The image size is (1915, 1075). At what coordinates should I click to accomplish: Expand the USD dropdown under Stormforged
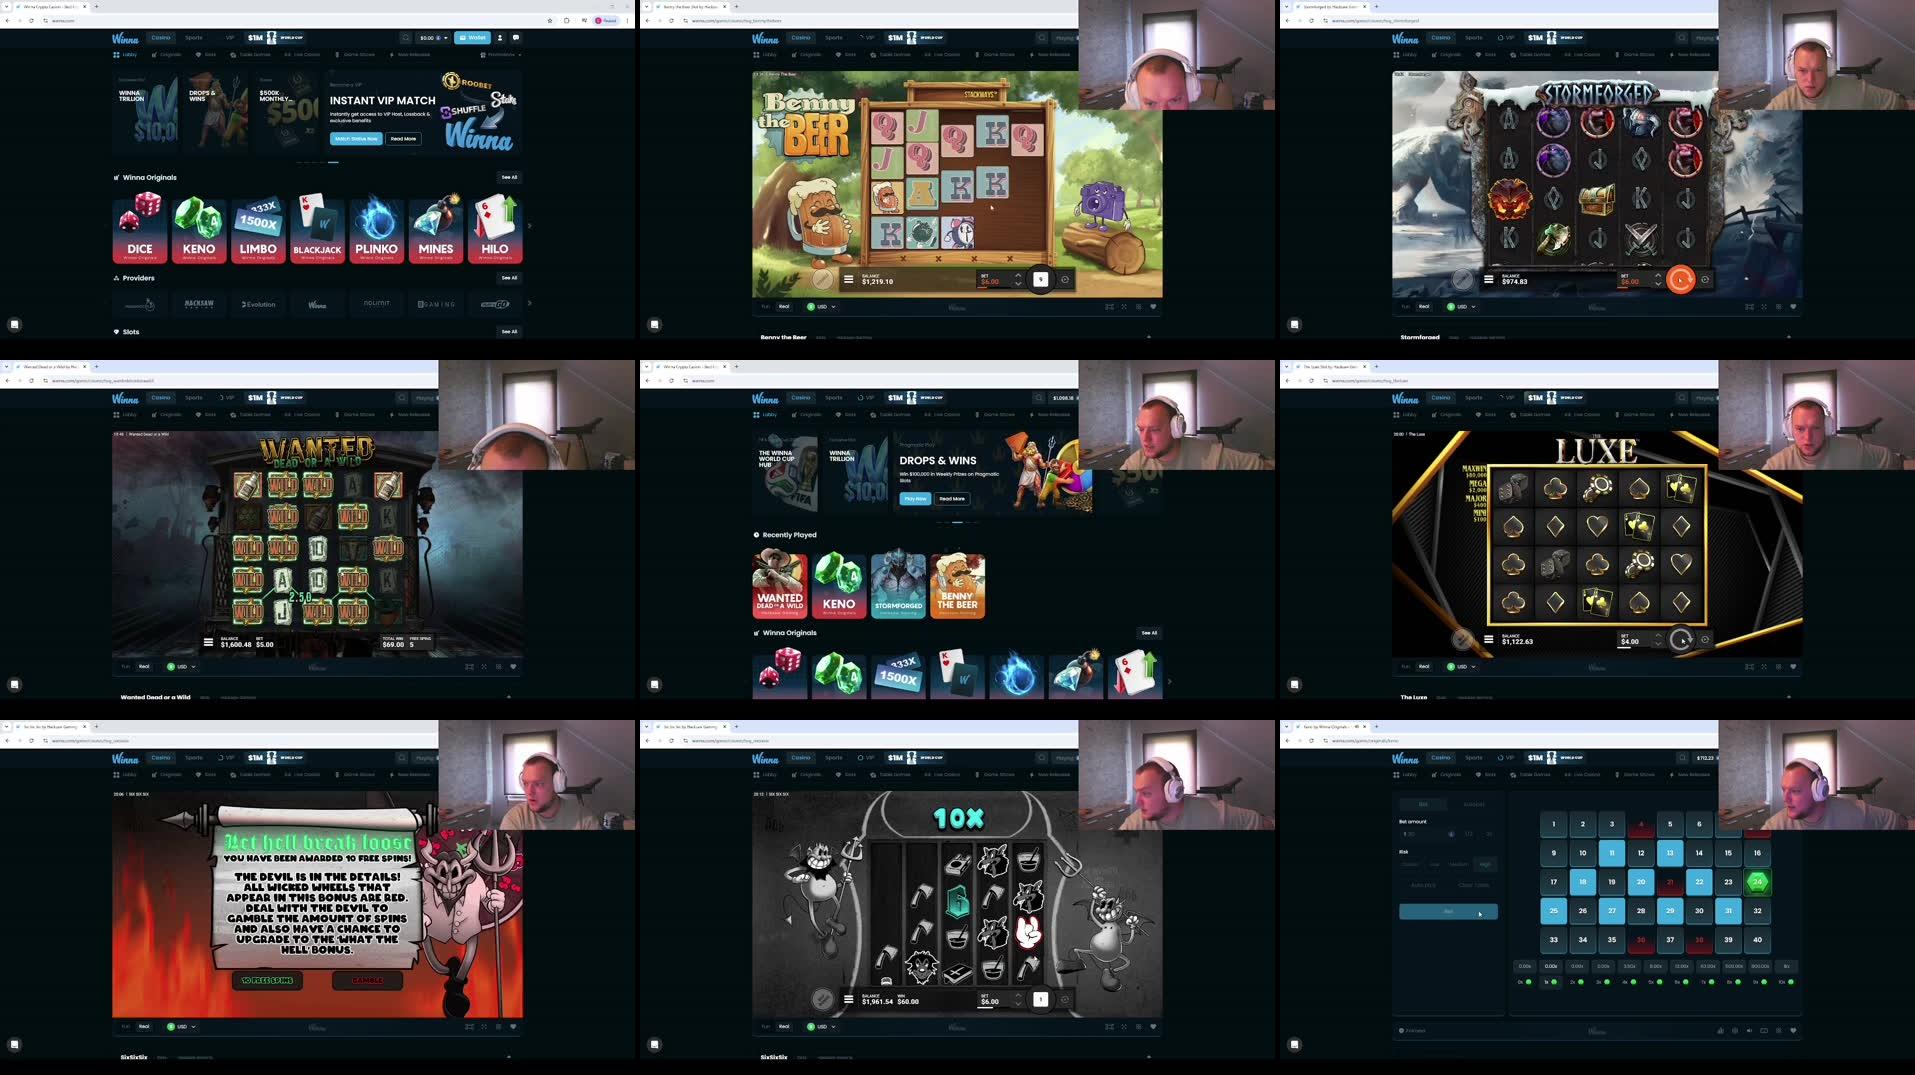pos(1461,306)
